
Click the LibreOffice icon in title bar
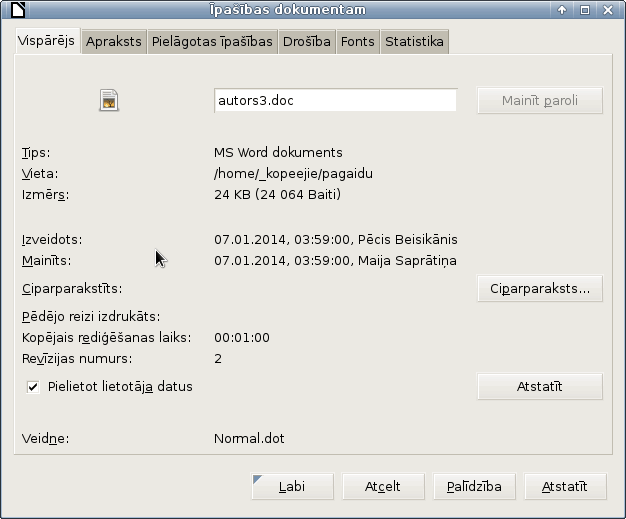tap(18, 10)
